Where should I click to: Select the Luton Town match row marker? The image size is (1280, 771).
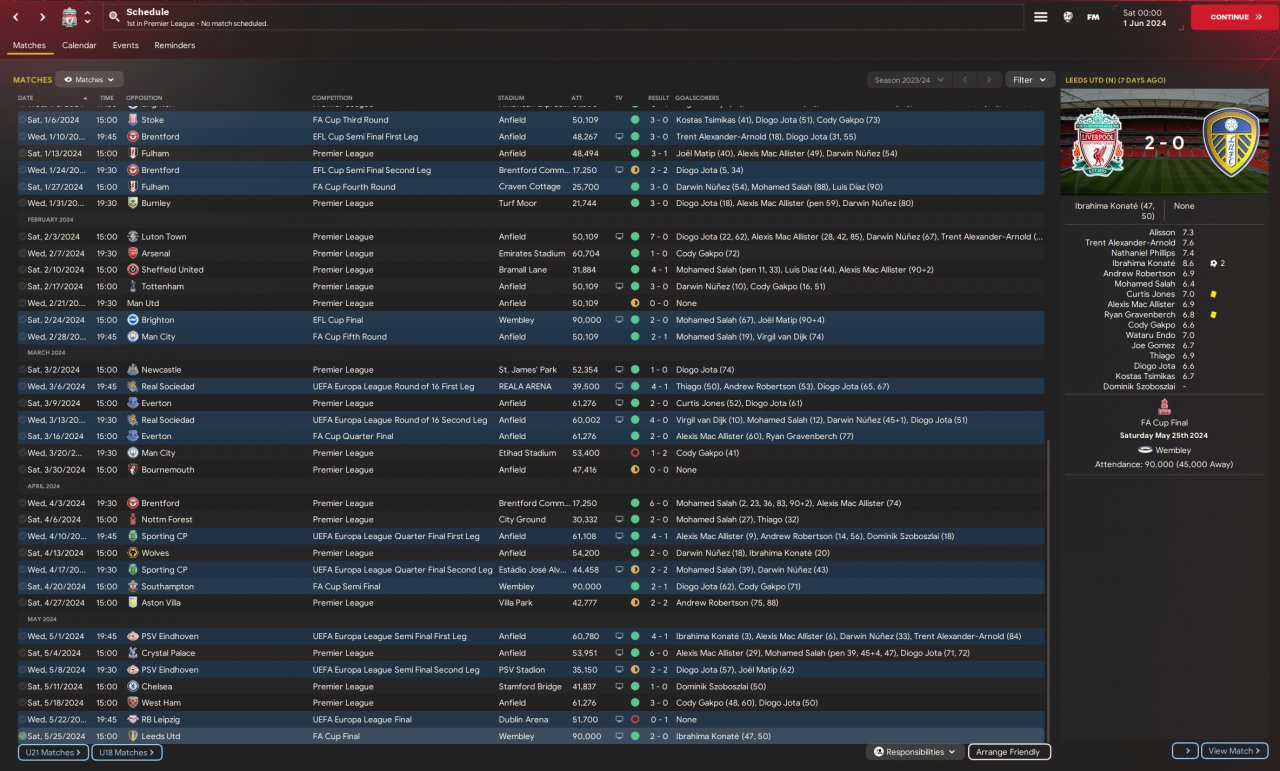point(22,237)
